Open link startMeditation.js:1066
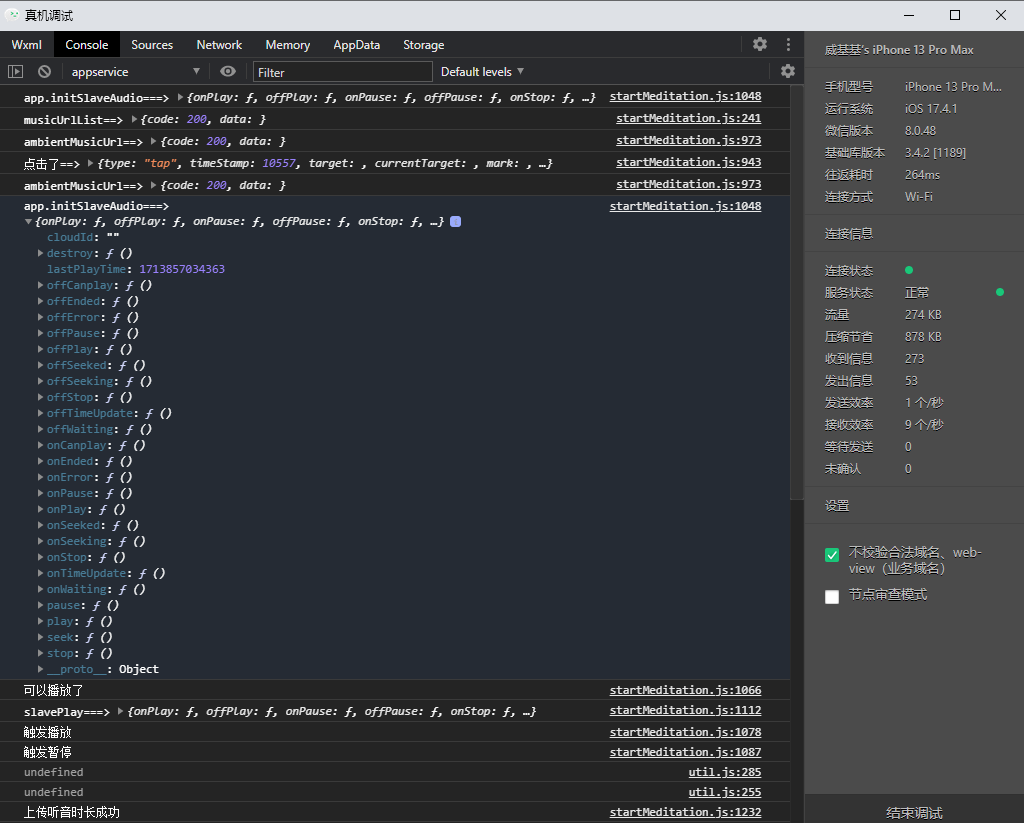1024x823 pixels. point(685,690)
